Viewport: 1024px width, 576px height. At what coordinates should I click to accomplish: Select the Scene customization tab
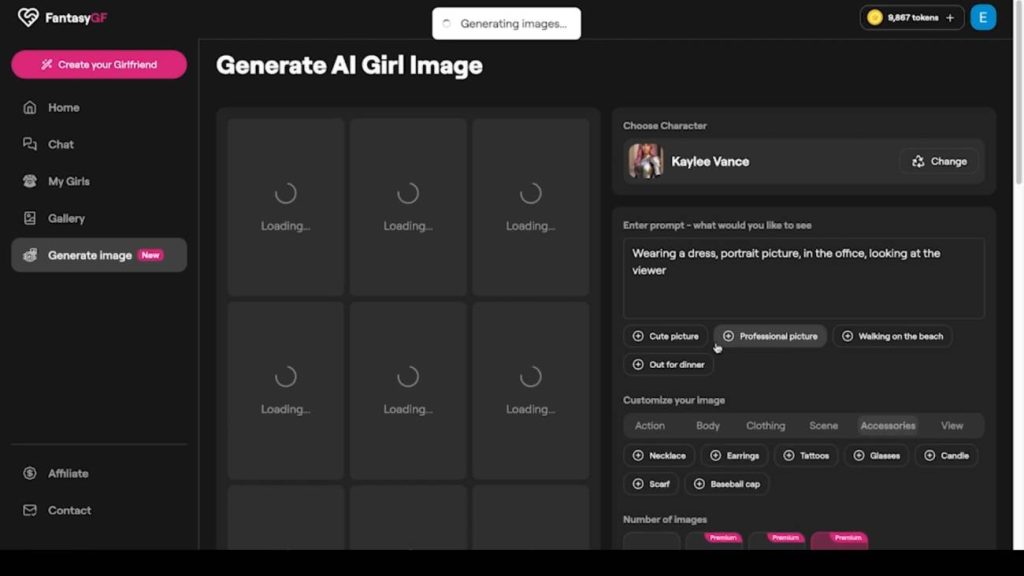823,426
